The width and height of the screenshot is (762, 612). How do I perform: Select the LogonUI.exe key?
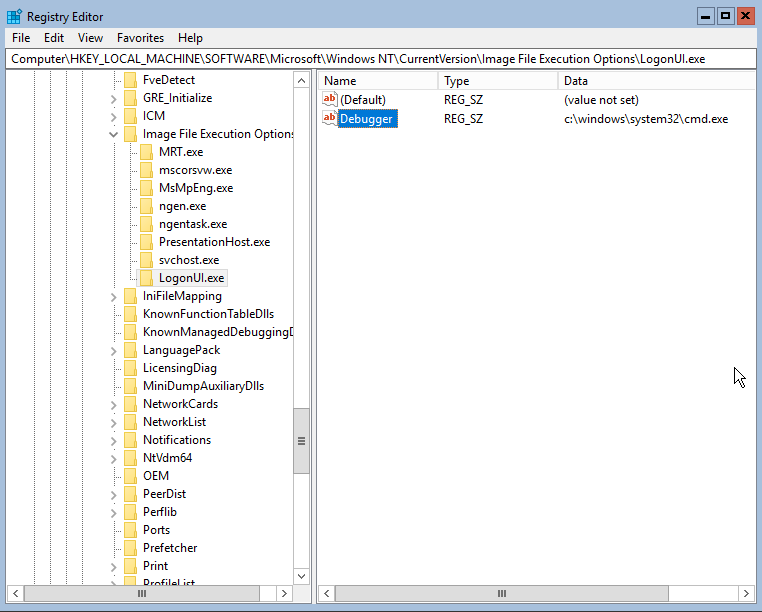pos(191,278)
